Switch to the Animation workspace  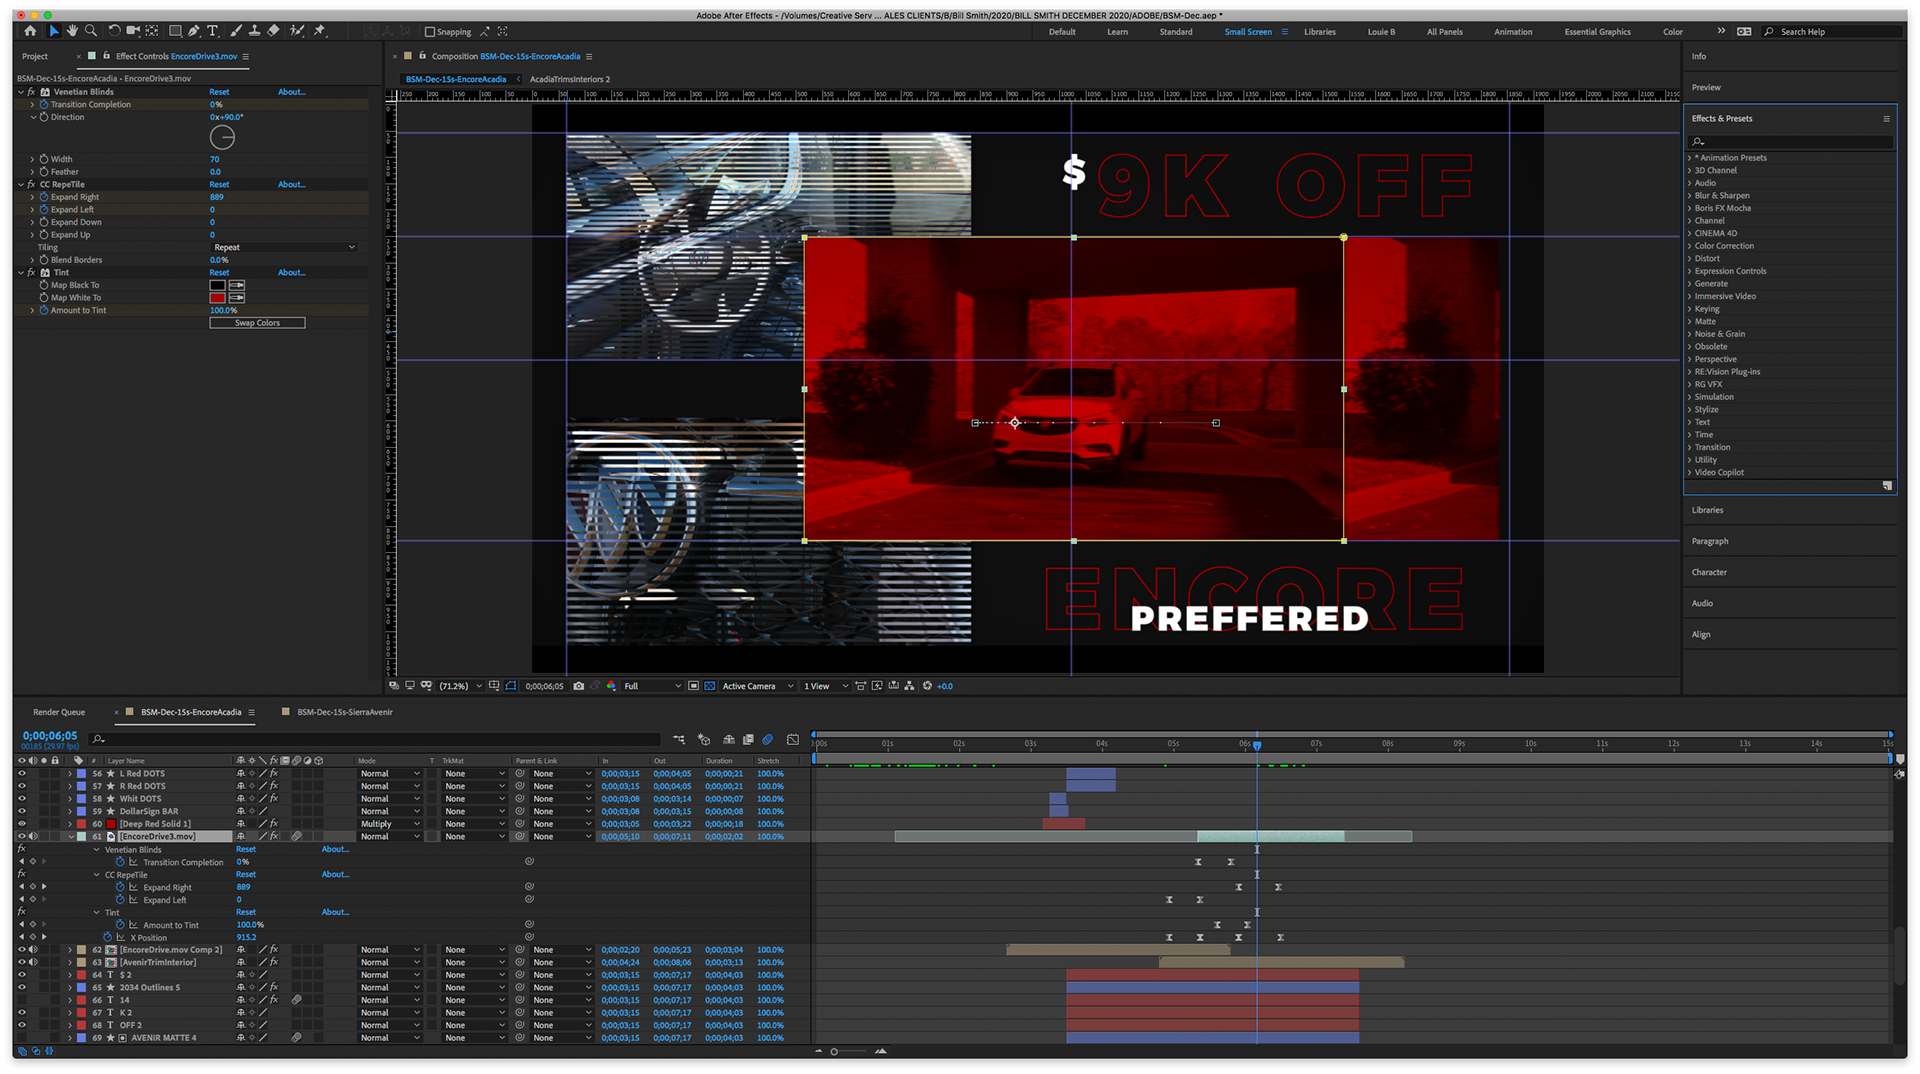(x=1513, y=32)
